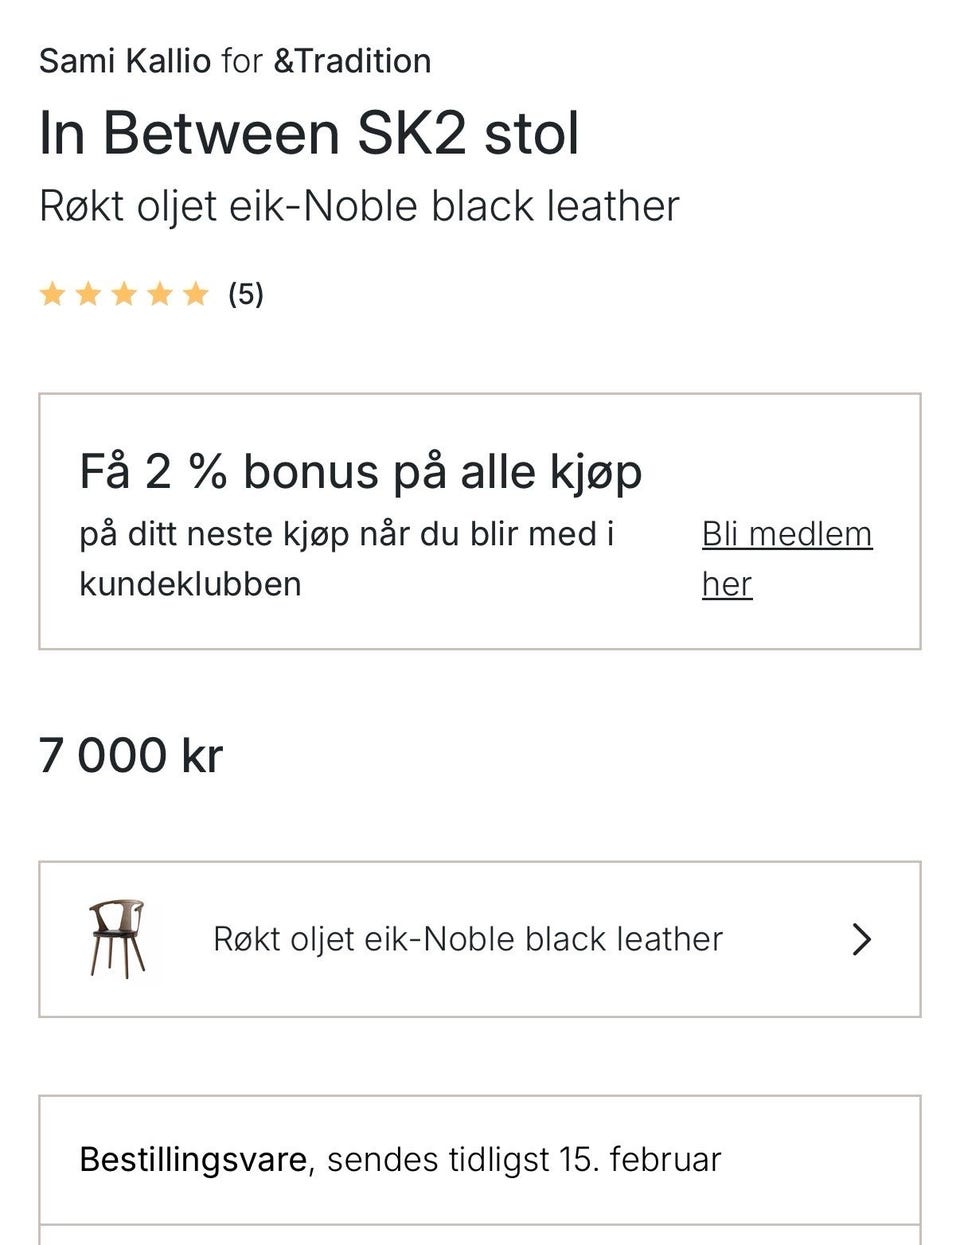Select the middle (third) rating star

click(124, 294)
